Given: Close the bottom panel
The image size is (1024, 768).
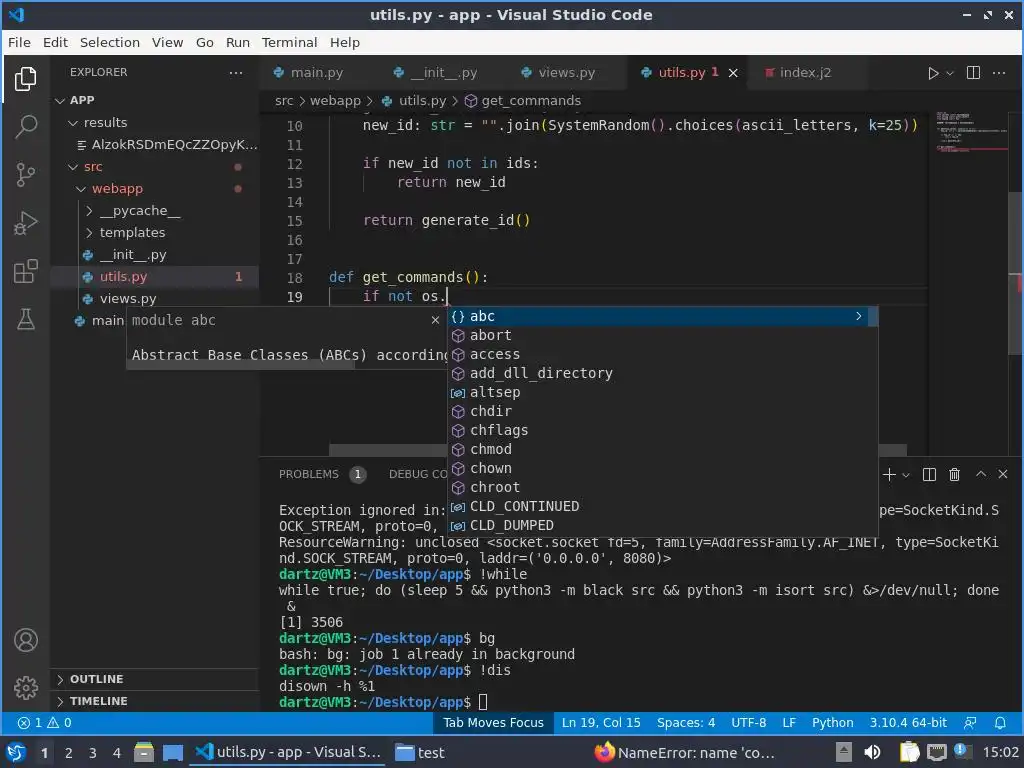Looking at the screenshot, I should click(x=1003, y=474).
